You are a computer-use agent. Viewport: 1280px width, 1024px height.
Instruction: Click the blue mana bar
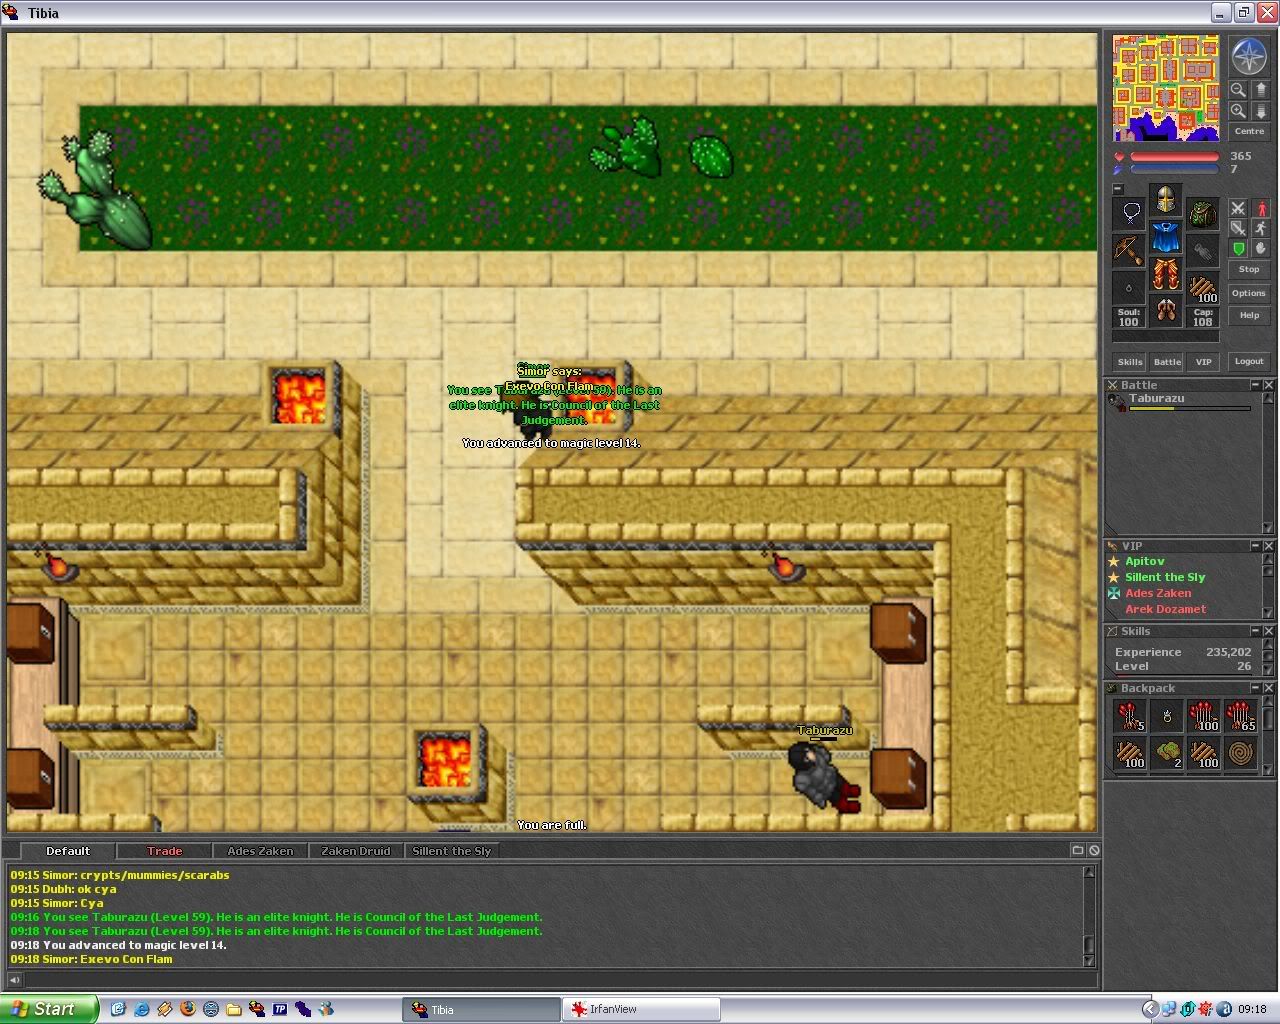[x=1175, y=169]
